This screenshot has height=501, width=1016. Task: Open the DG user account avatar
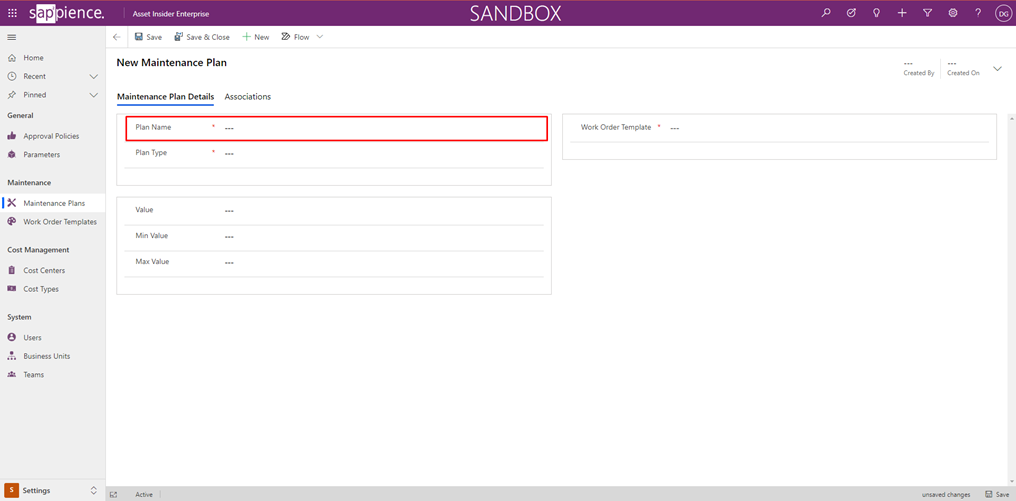point(1003,13)
